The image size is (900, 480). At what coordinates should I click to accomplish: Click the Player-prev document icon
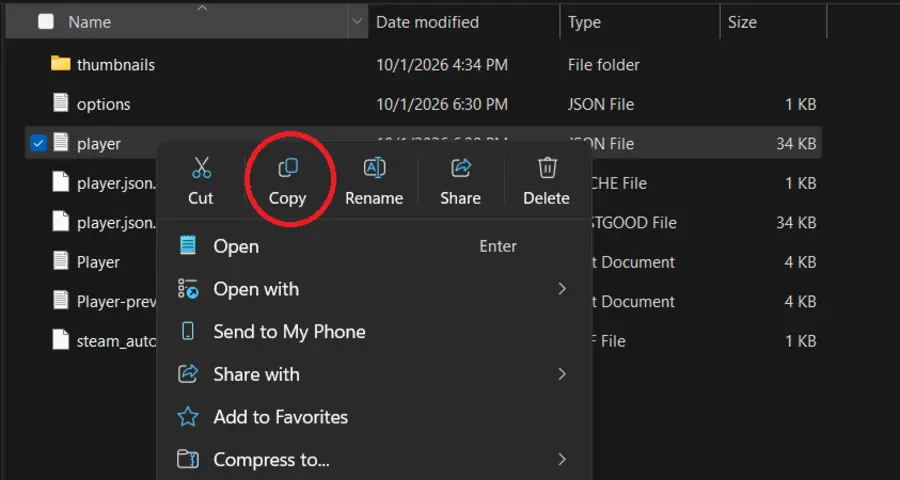pos(61,300)
